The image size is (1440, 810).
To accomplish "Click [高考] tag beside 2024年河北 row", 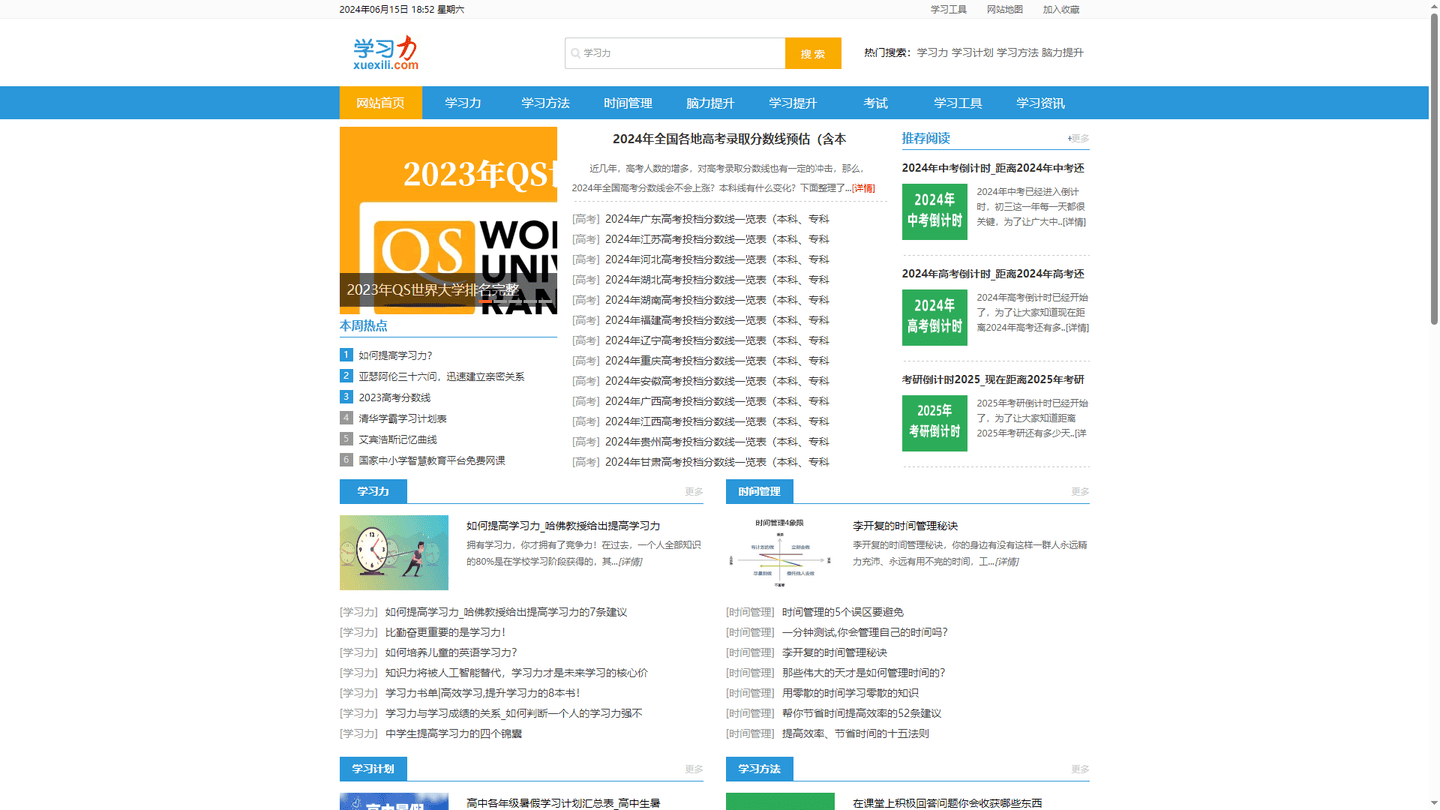I will click(x=586, y=260).
